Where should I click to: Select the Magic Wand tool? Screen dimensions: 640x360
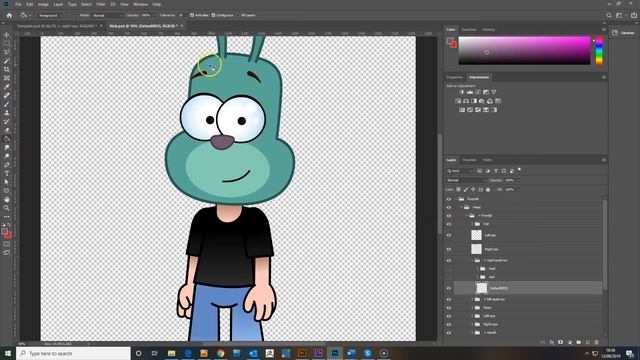pos(7,61)
